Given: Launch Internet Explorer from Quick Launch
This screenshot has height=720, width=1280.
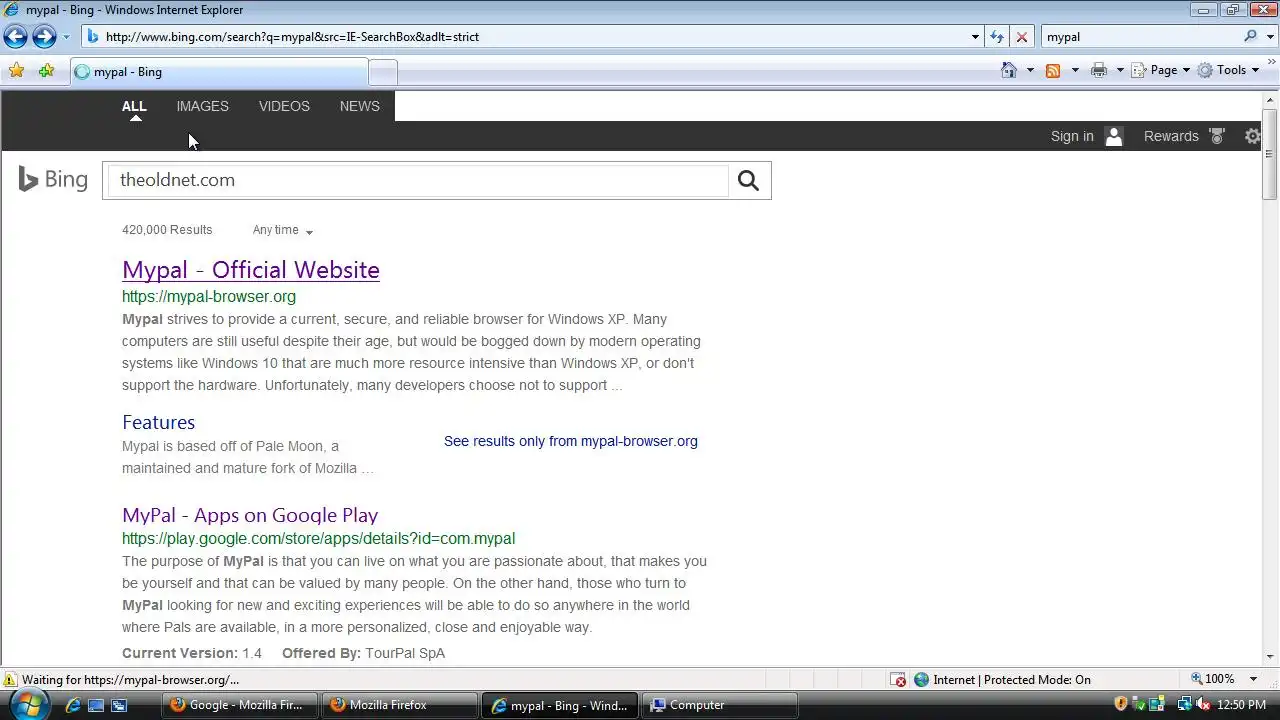Looking at the screenshot, I should [x=73, y=705].
